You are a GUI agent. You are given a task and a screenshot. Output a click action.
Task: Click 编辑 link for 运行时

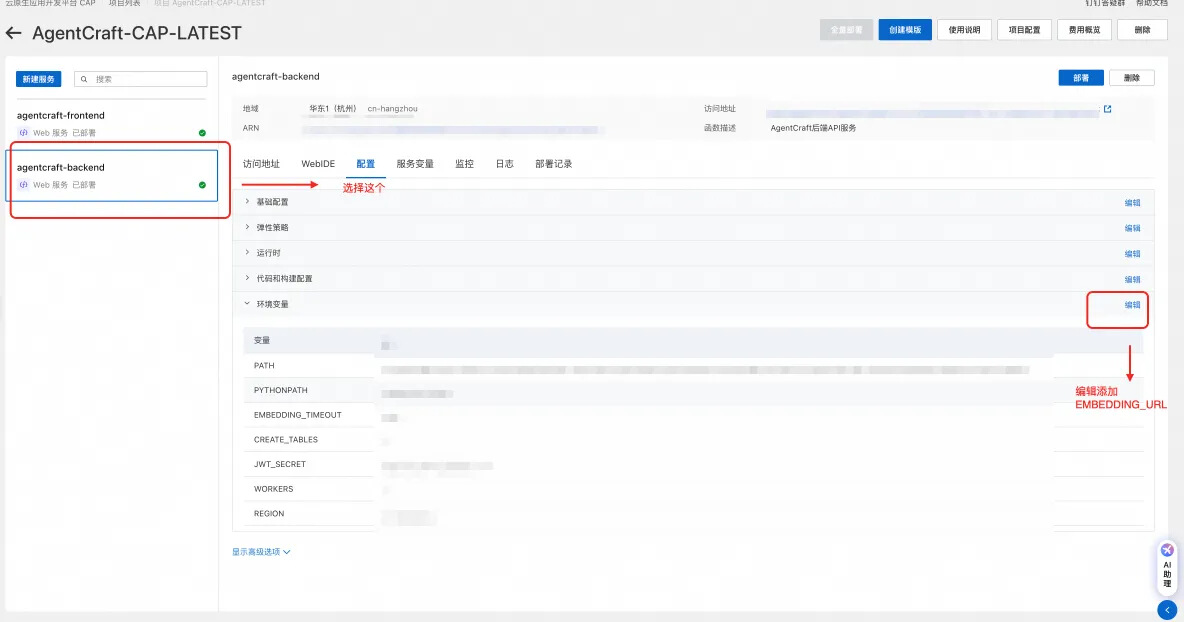[x=1133, y=254]
